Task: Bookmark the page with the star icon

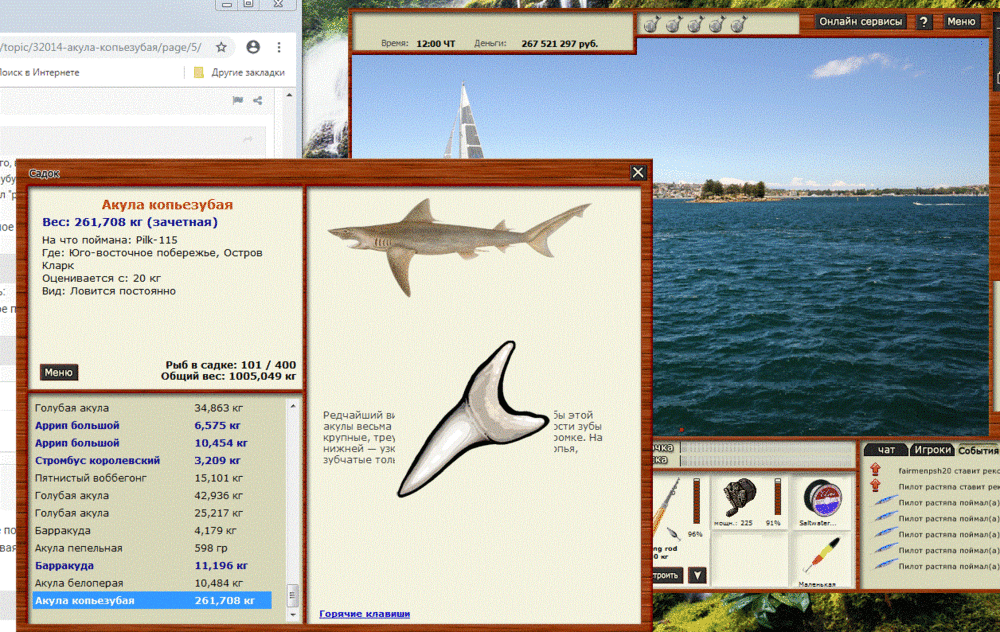Action: pos(222,47)
